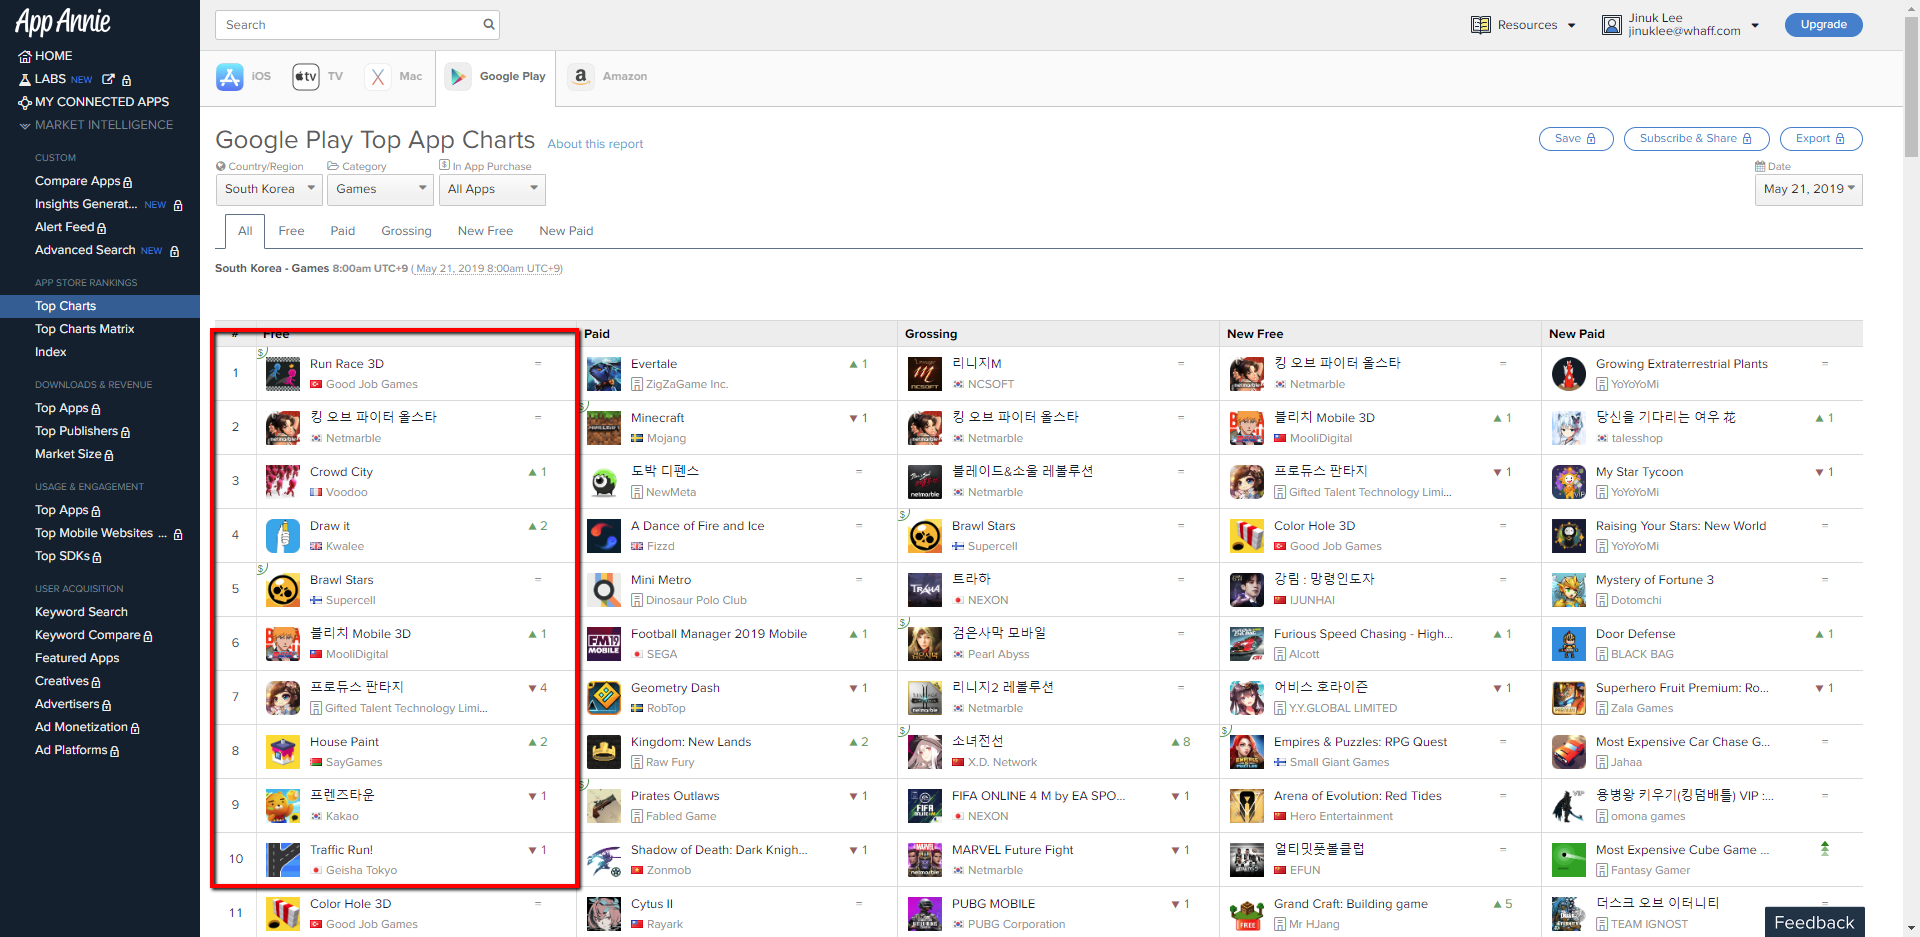Click inside the Search input field
This screenshot has height=937, width=1920.
point(350,25)
